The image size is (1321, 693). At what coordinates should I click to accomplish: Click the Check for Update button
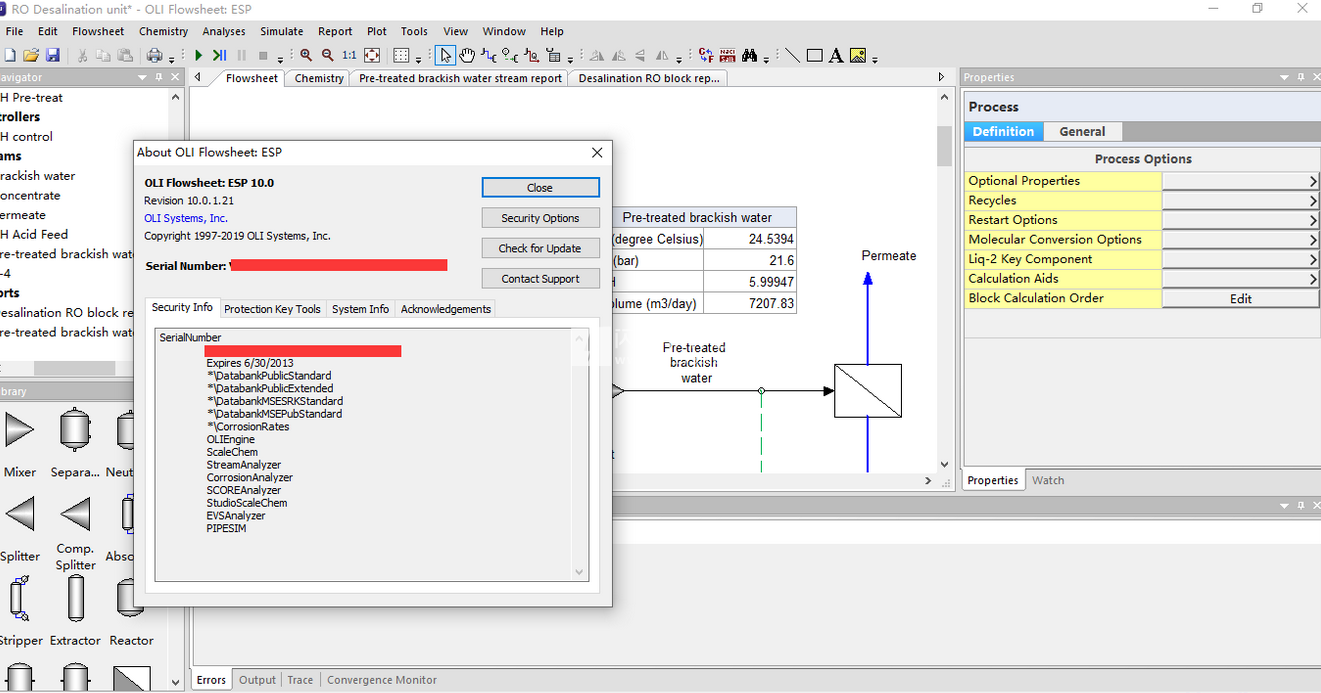click(540, 248)
